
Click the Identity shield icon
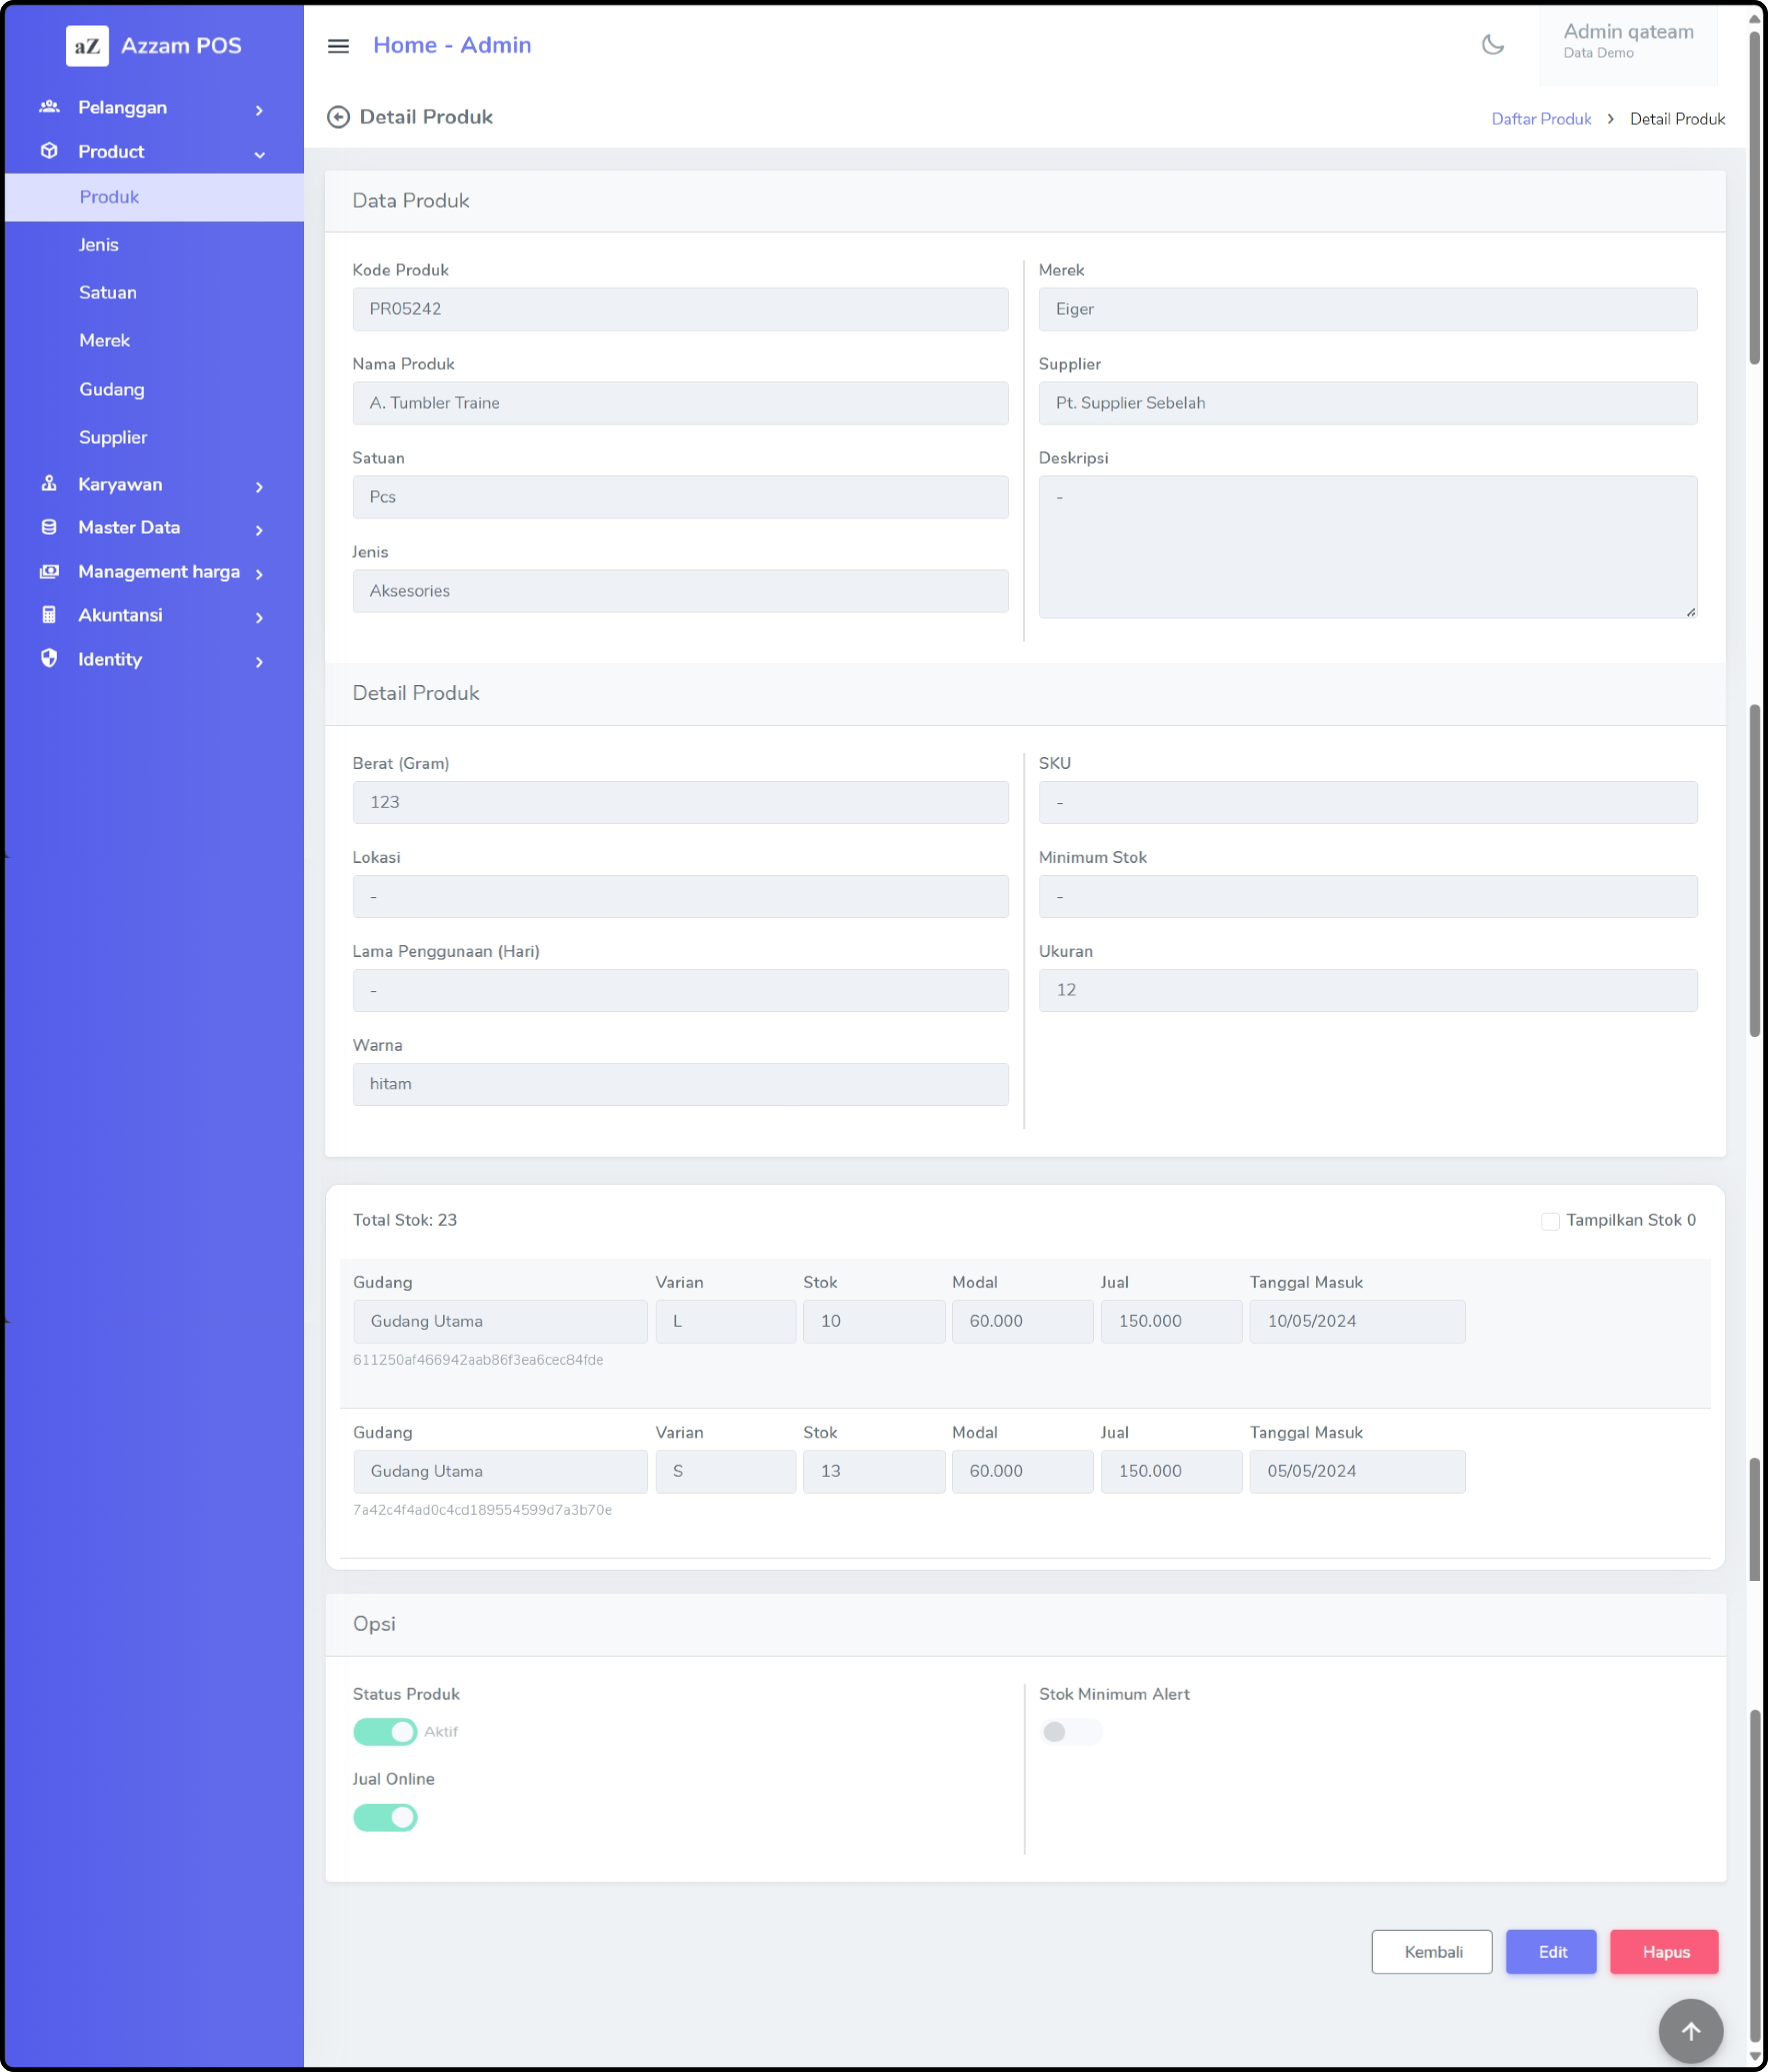pos(49,658)
